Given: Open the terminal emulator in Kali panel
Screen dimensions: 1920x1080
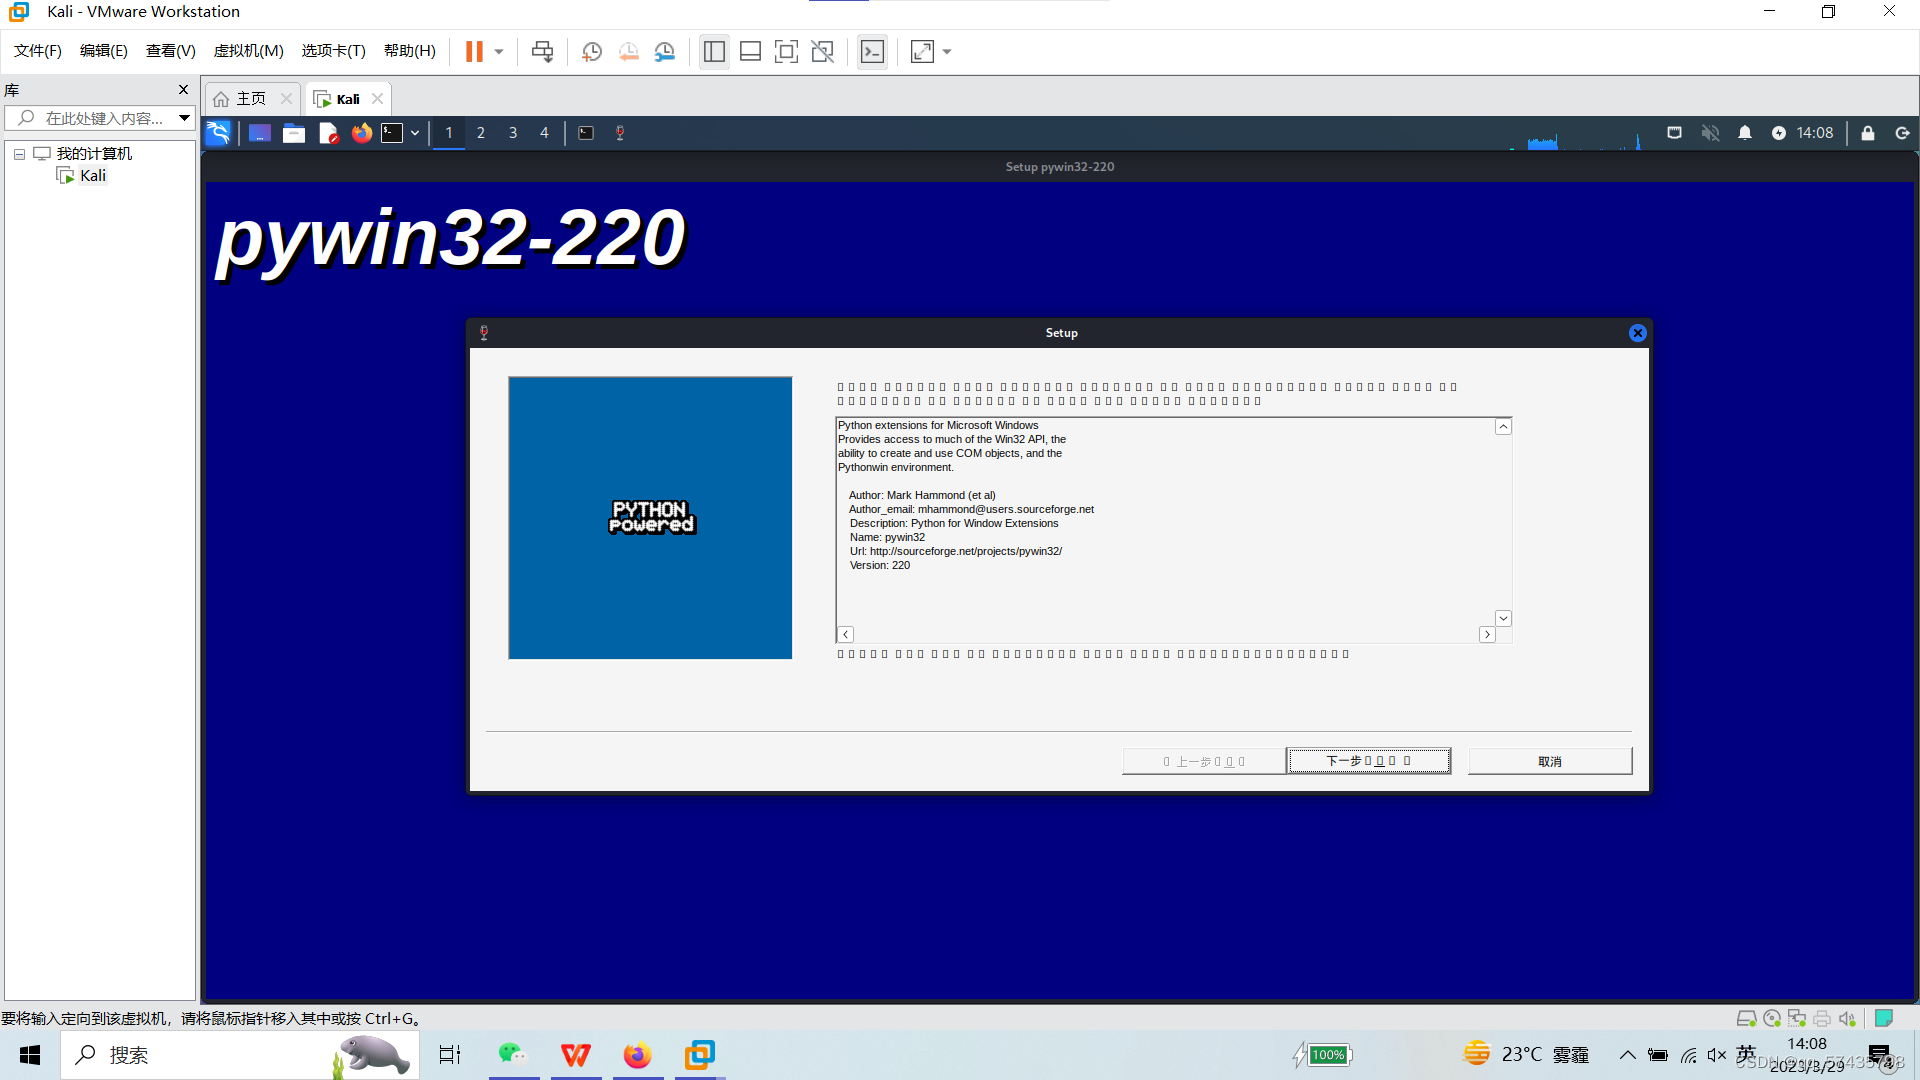Looking at the screenshot, I should coord(392,133).
